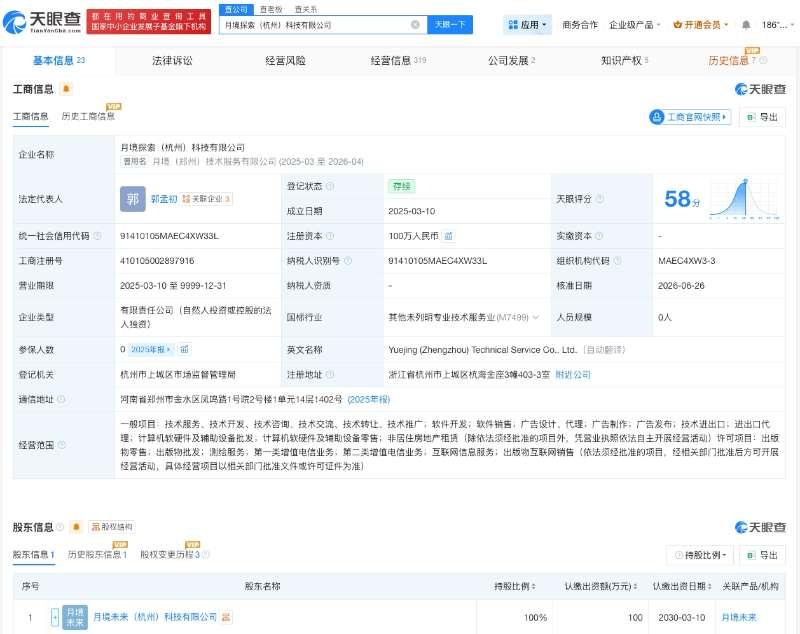This screenshot has width=800, height=634.
Task: Click info icon next to 经营范围
Action: (x=62, y=445)
